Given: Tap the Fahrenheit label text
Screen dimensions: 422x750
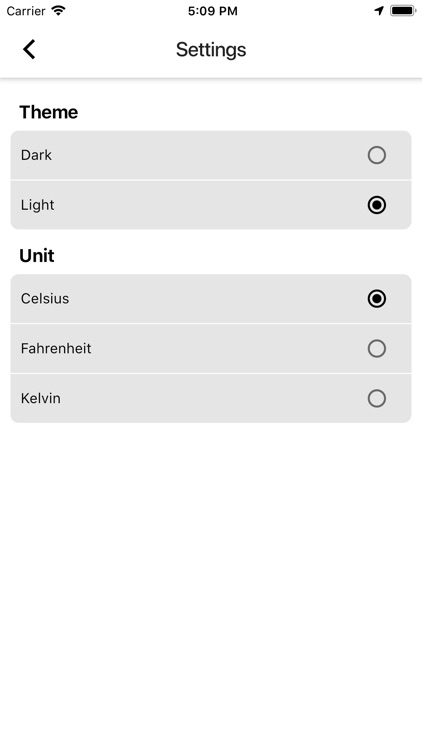Looking at the screenshot, I should click(x=56, y=348).
